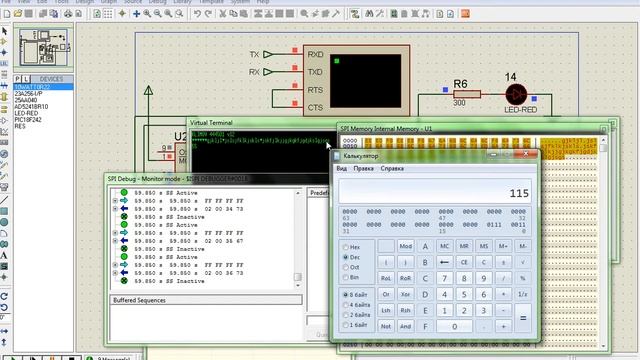Click the Virtual Terminal window title
This screenshot has width=640, height=360.
211,122
